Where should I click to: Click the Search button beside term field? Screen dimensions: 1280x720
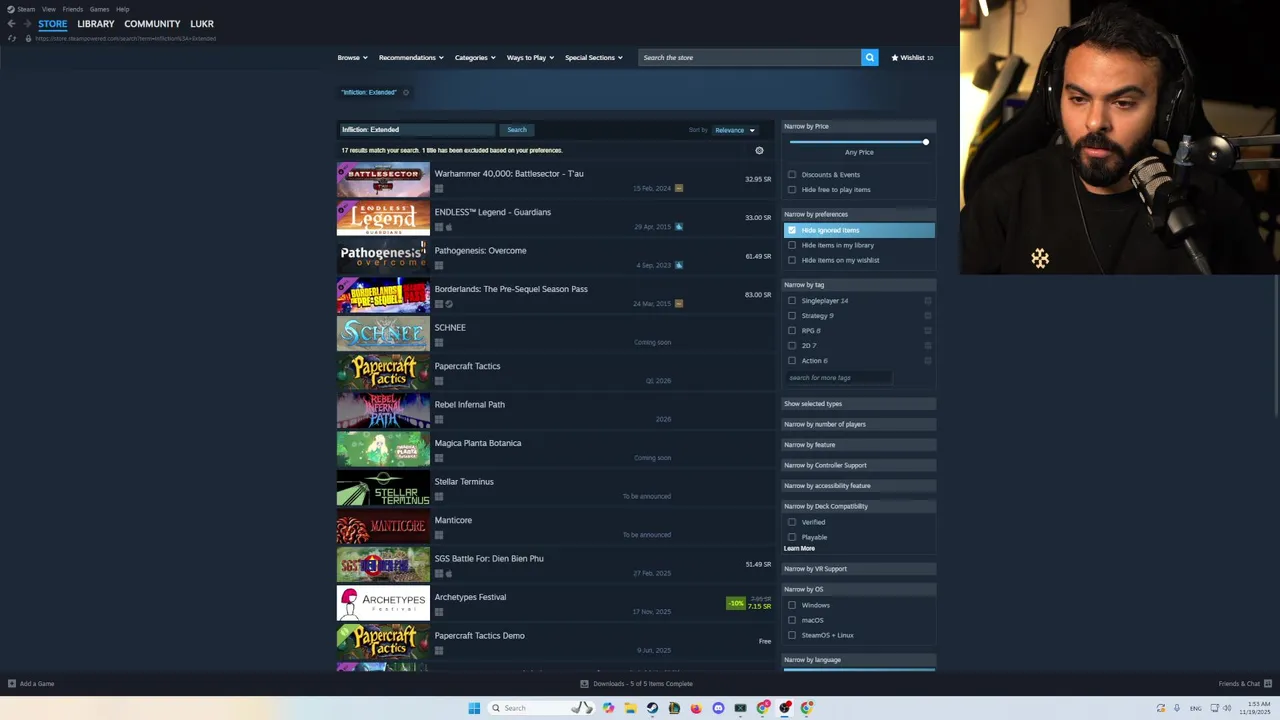point(516,130)
